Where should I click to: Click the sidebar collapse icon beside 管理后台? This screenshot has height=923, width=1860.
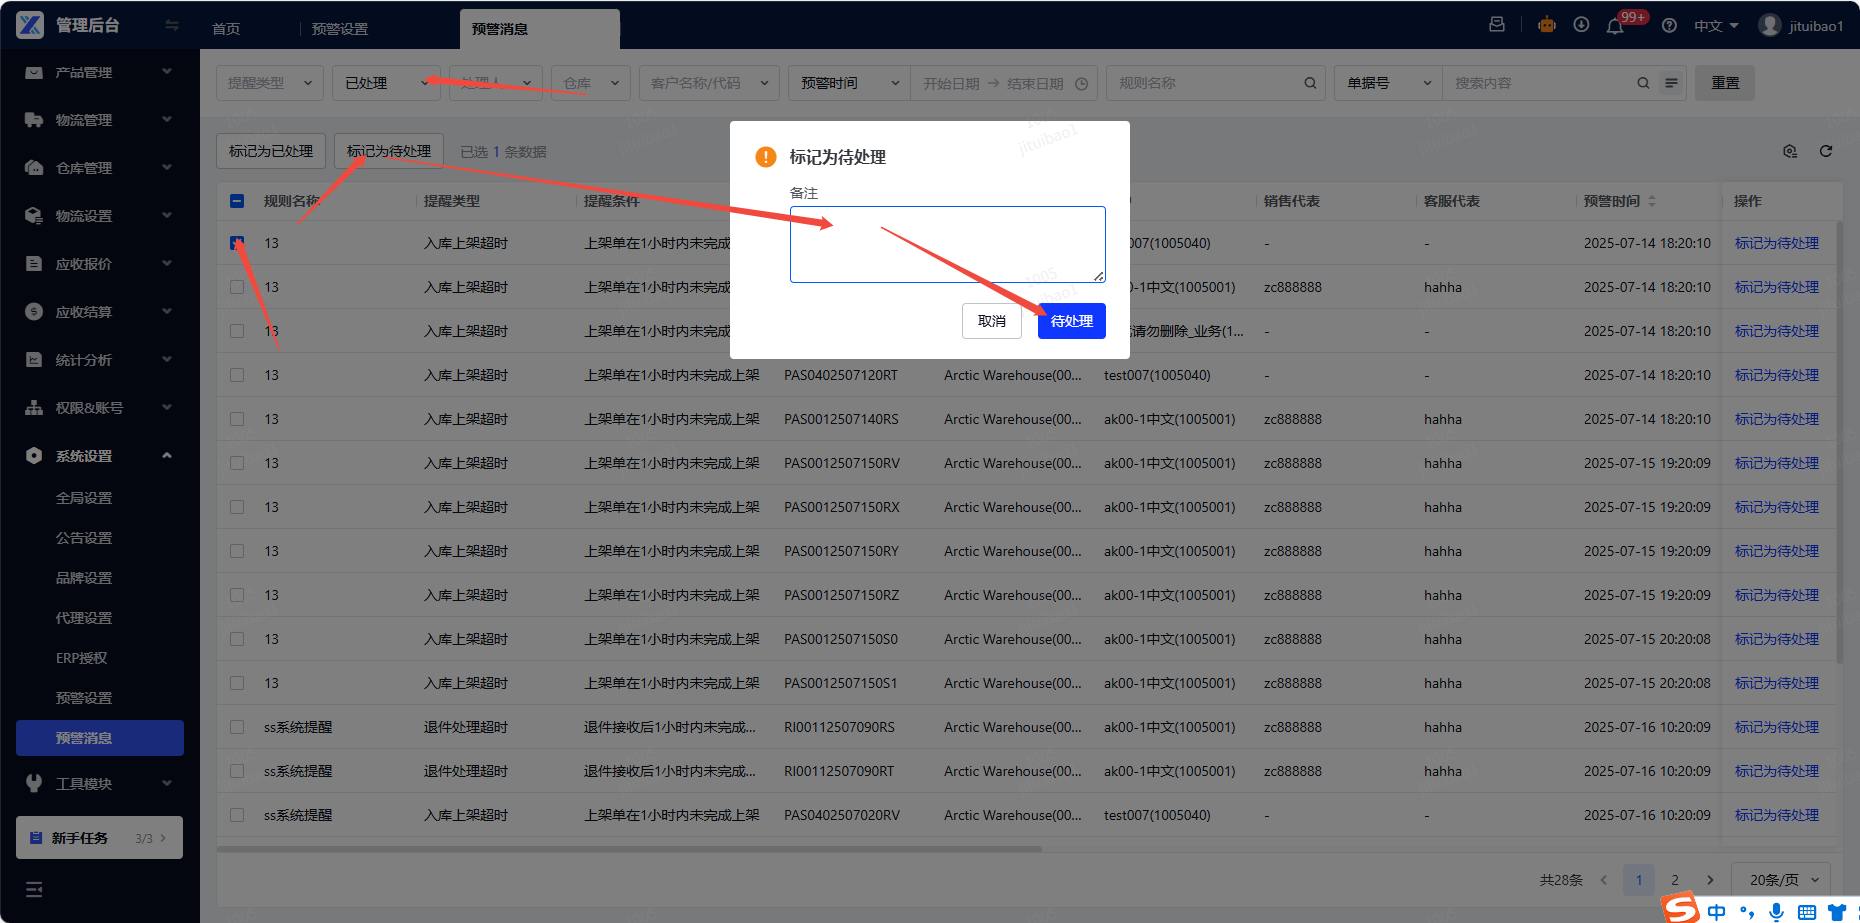point(172,26)
